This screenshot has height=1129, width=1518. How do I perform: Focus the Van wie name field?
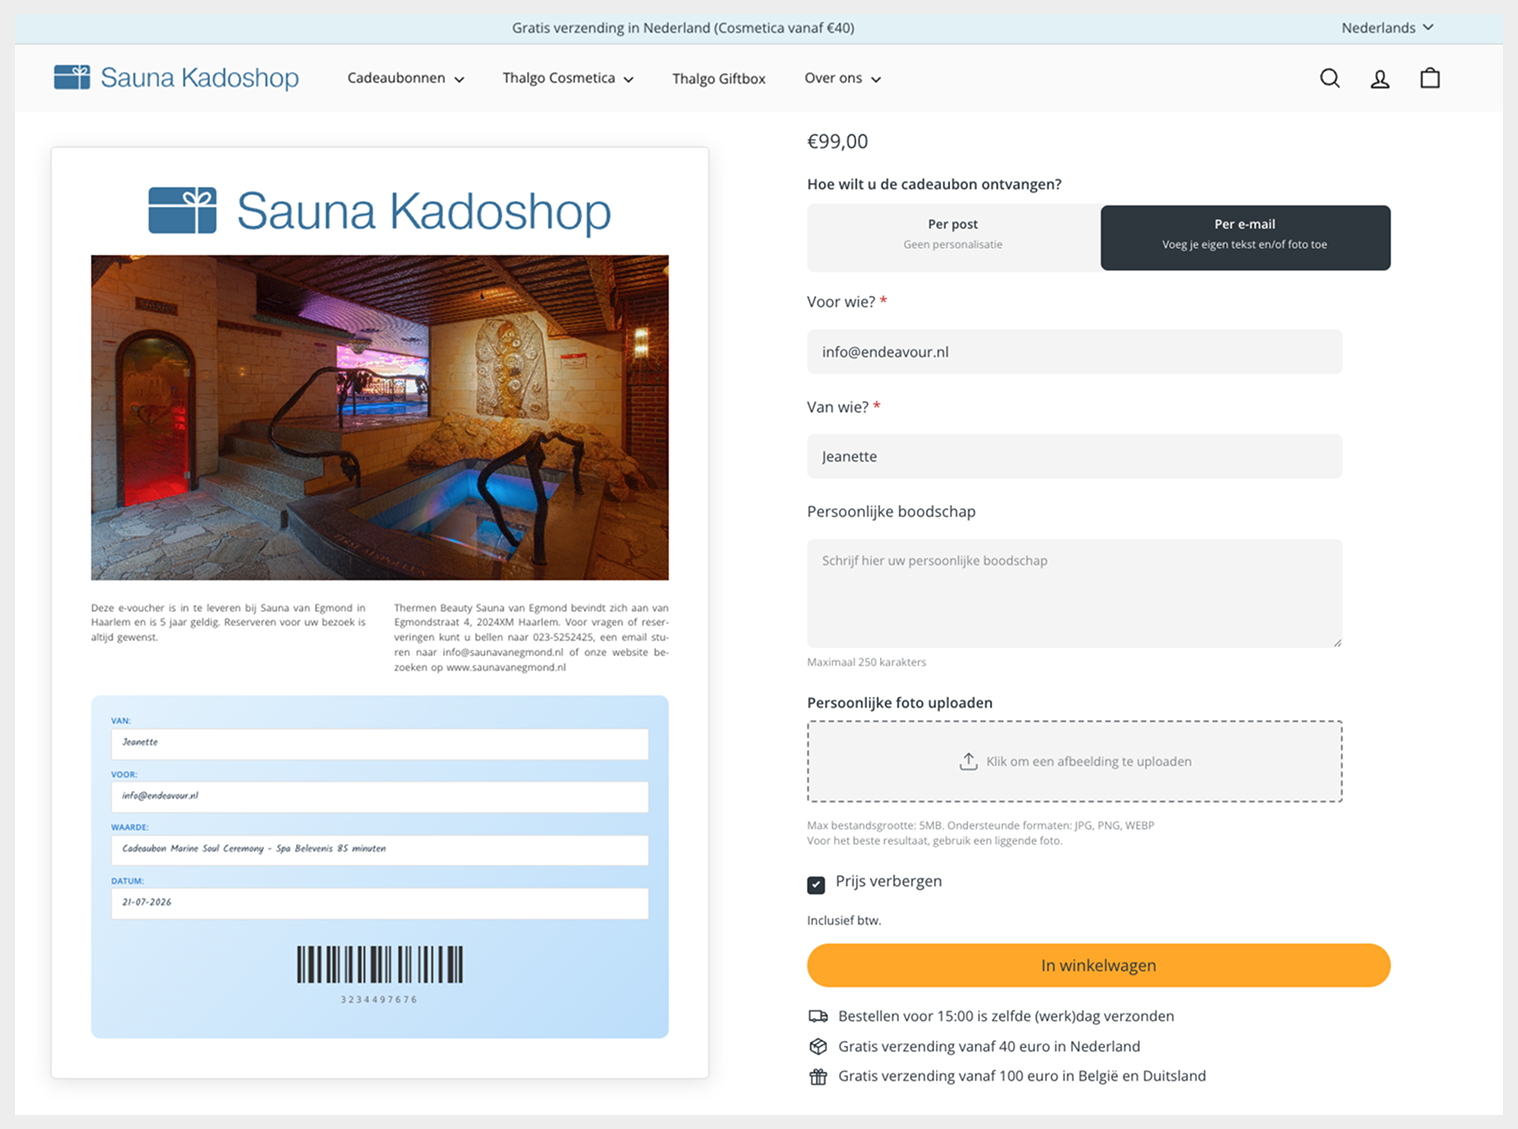click(1075, 456)
